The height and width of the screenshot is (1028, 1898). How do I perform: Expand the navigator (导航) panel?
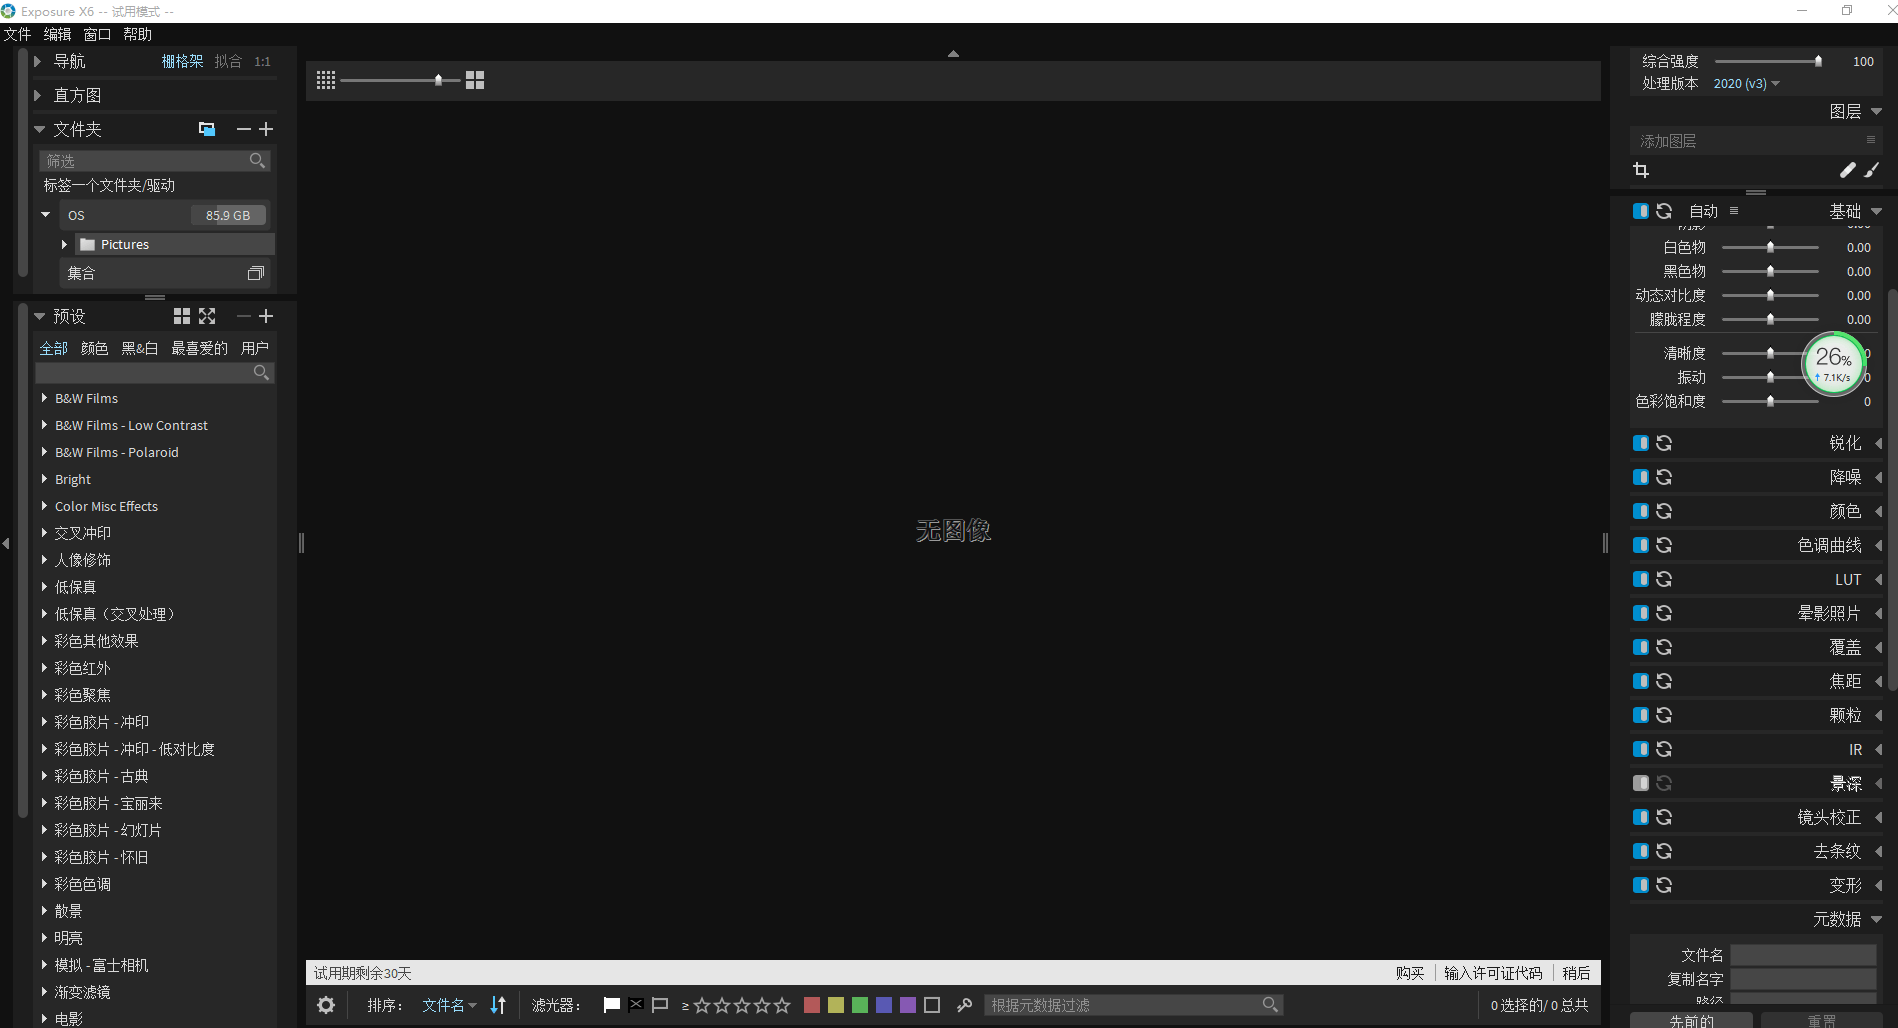click(x=38, y=61)
